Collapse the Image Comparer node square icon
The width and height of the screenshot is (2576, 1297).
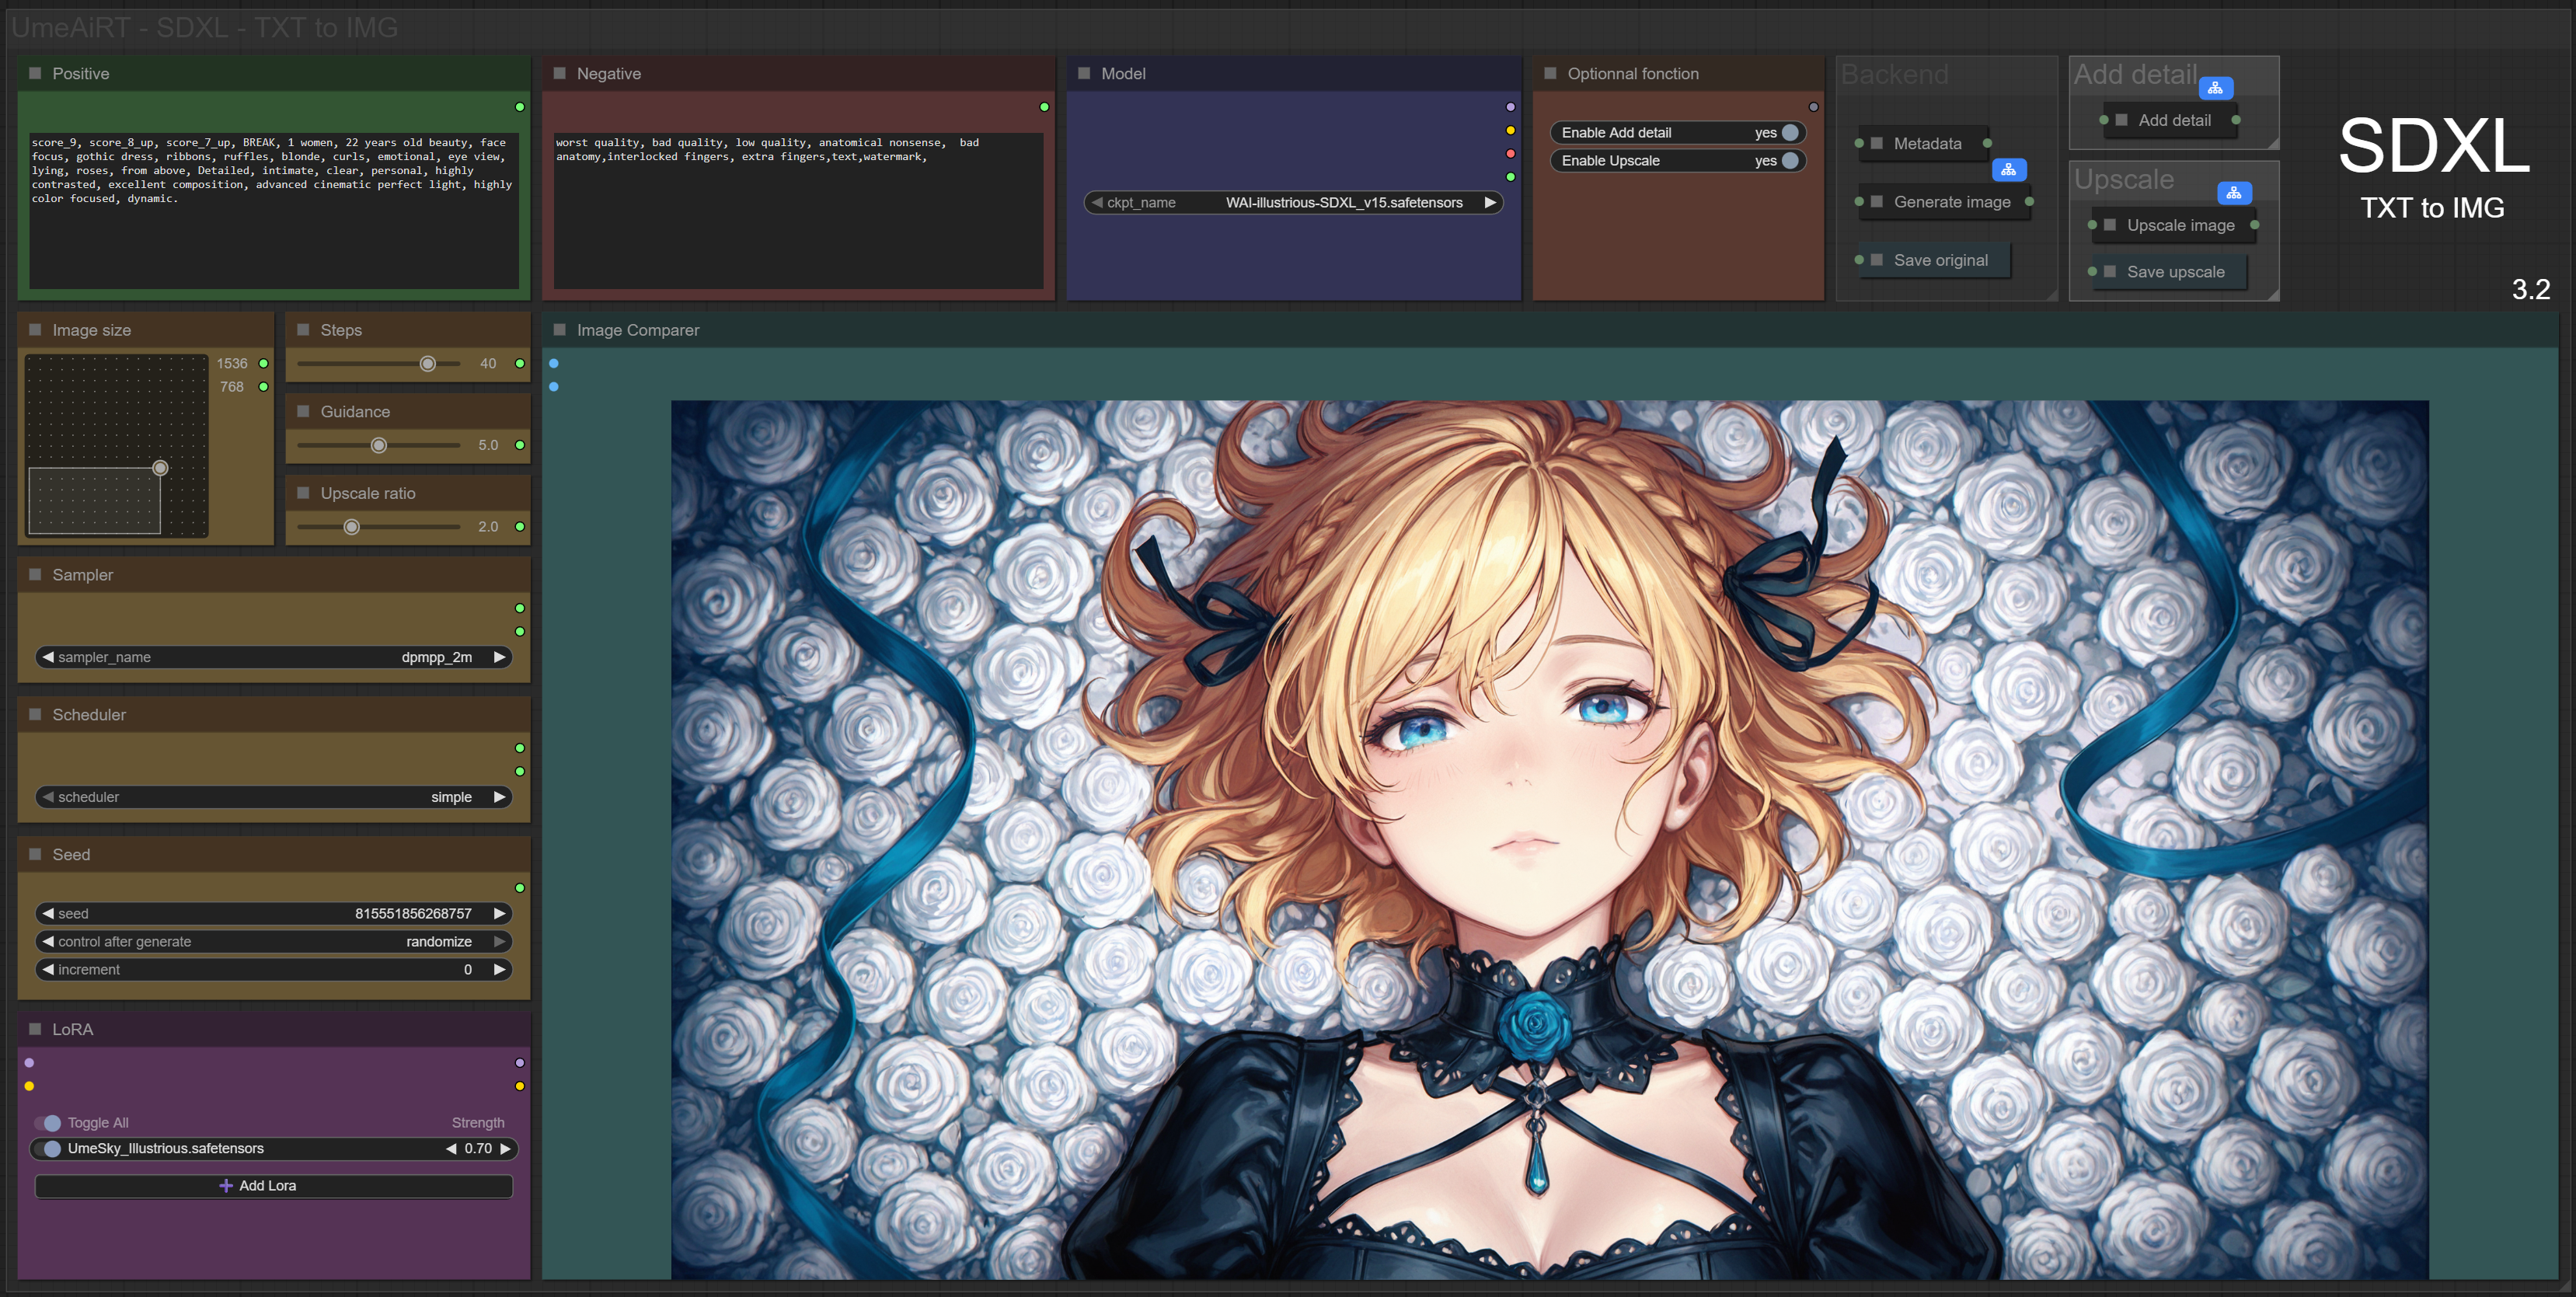pyautogui.click(x=559, y=330)
